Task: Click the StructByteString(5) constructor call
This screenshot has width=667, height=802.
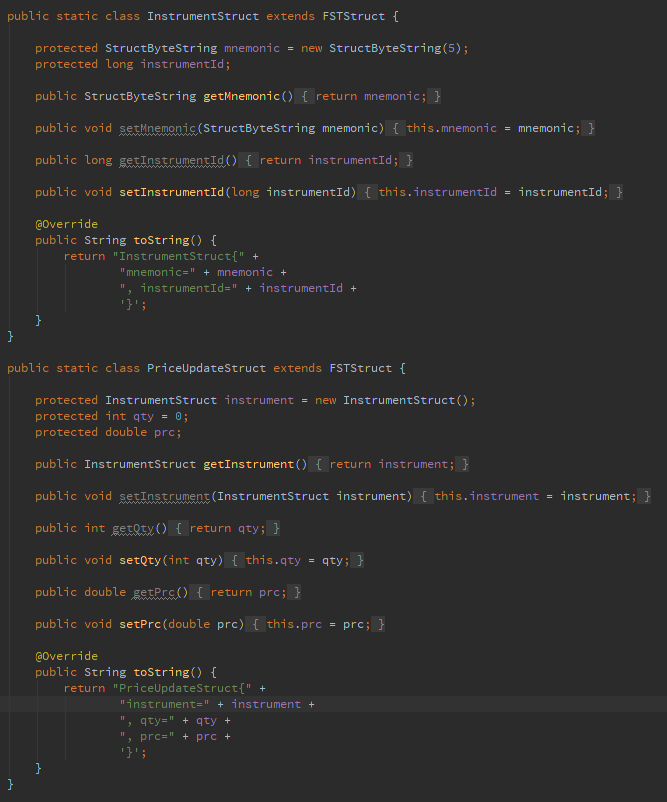Action: click(x=395, y=48)
